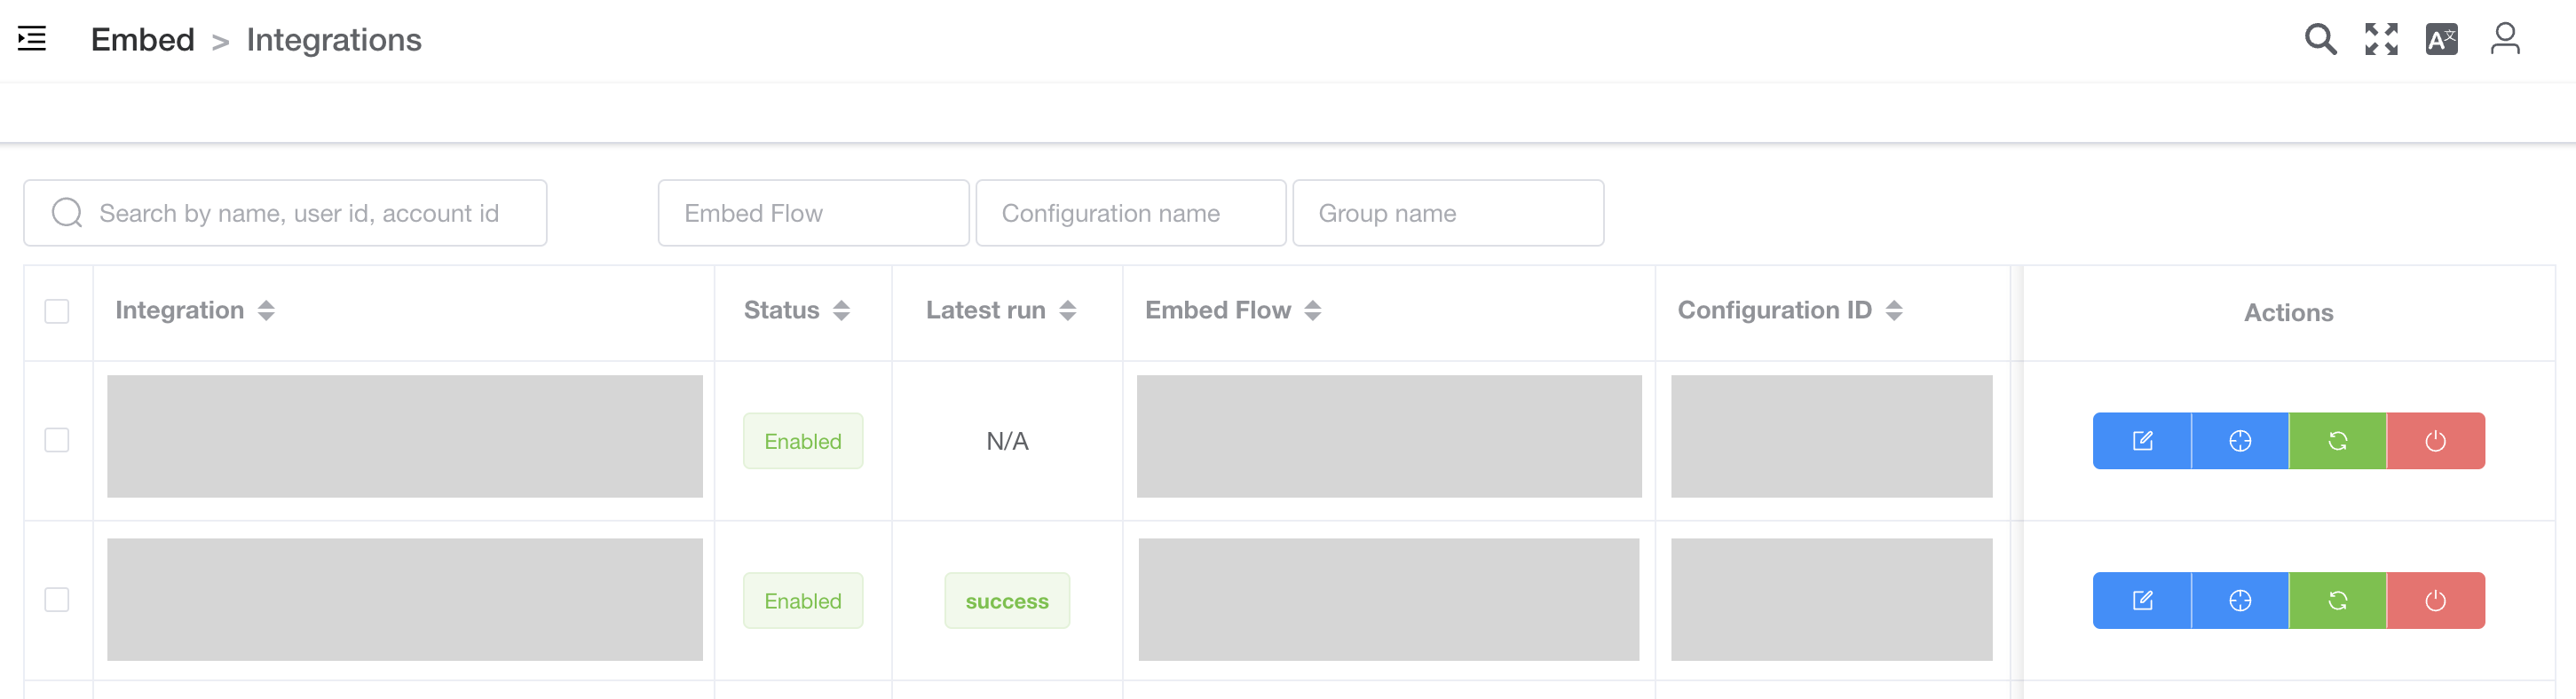The width and height of the screenshot is (2576, 699).
Task: Click the crosshair icon in second row
Action: [x=2239, y=601]
